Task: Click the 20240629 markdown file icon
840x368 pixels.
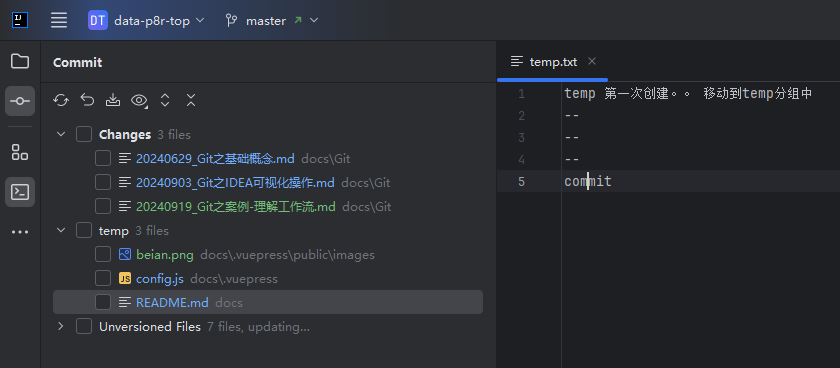Action: (x=125, y=158)
